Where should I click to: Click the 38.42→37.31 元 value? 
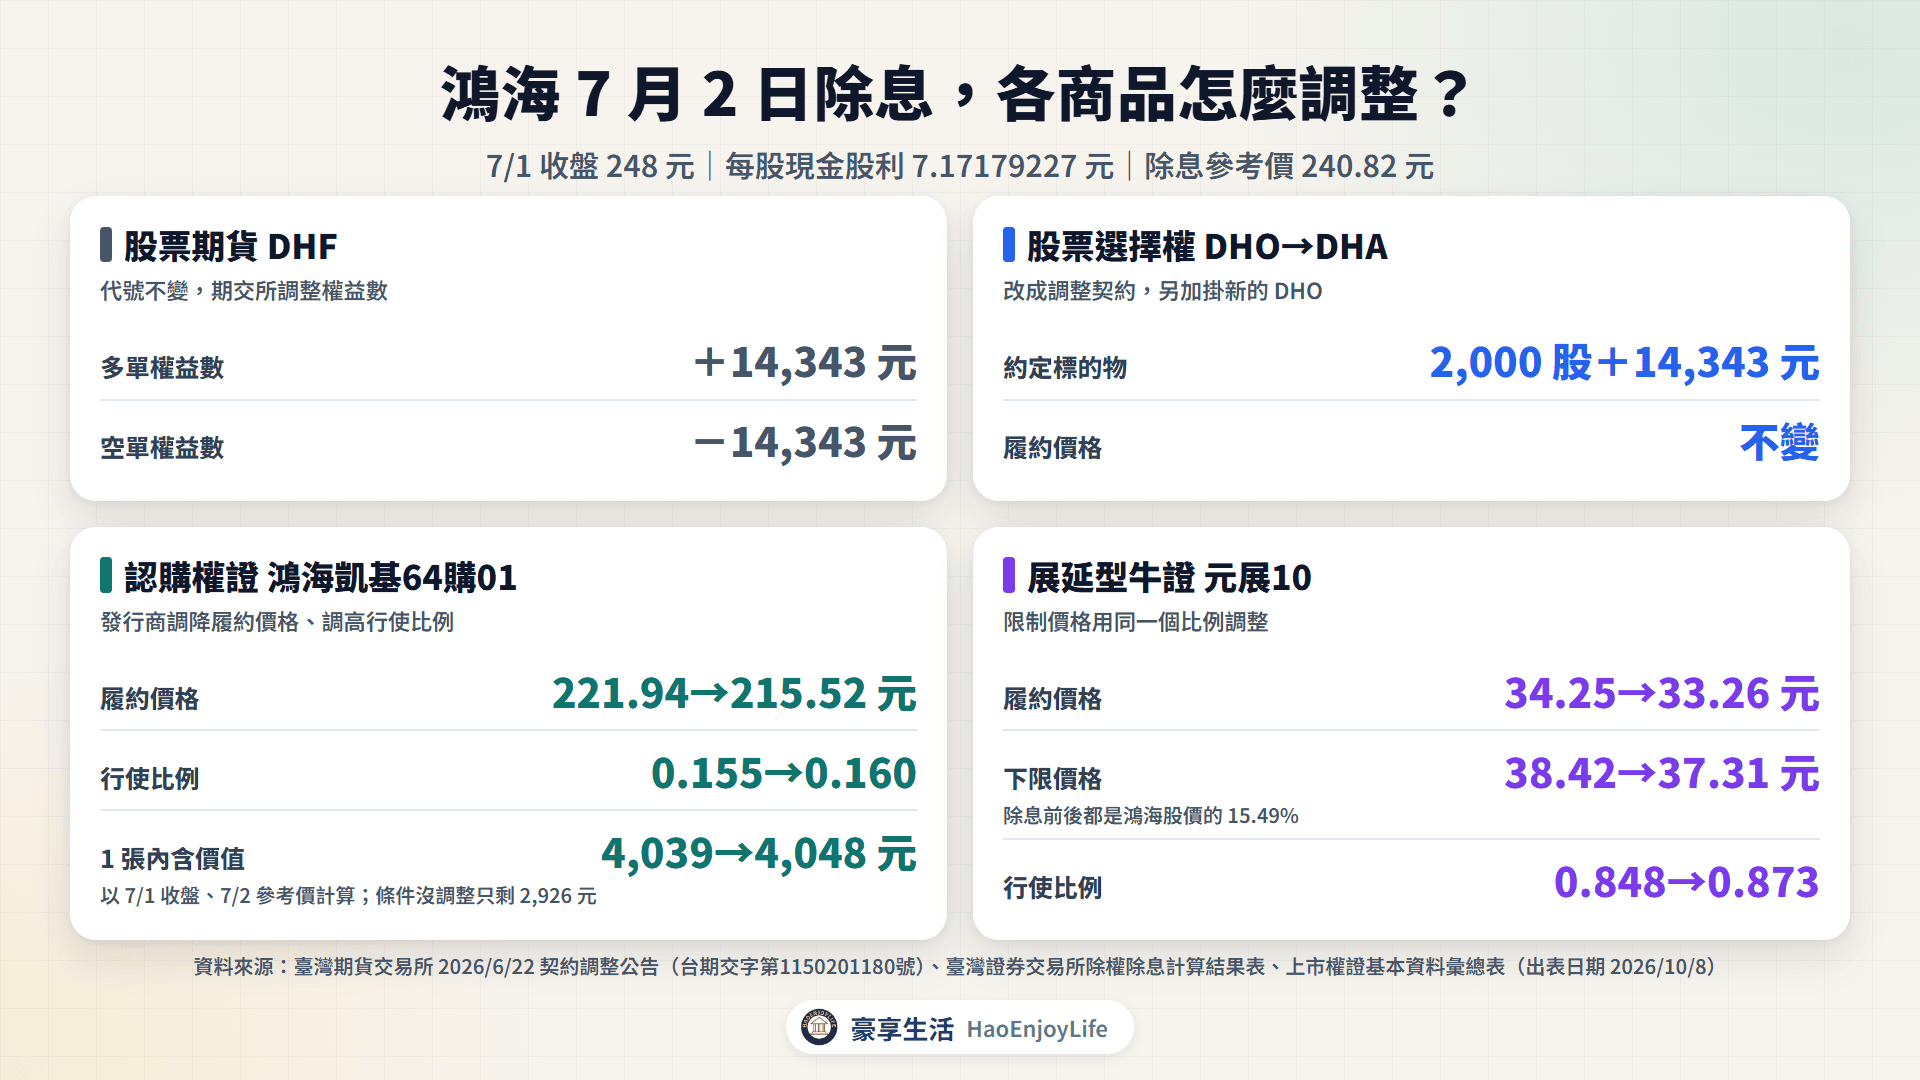pyautogui.click(x=1662, y=773)
